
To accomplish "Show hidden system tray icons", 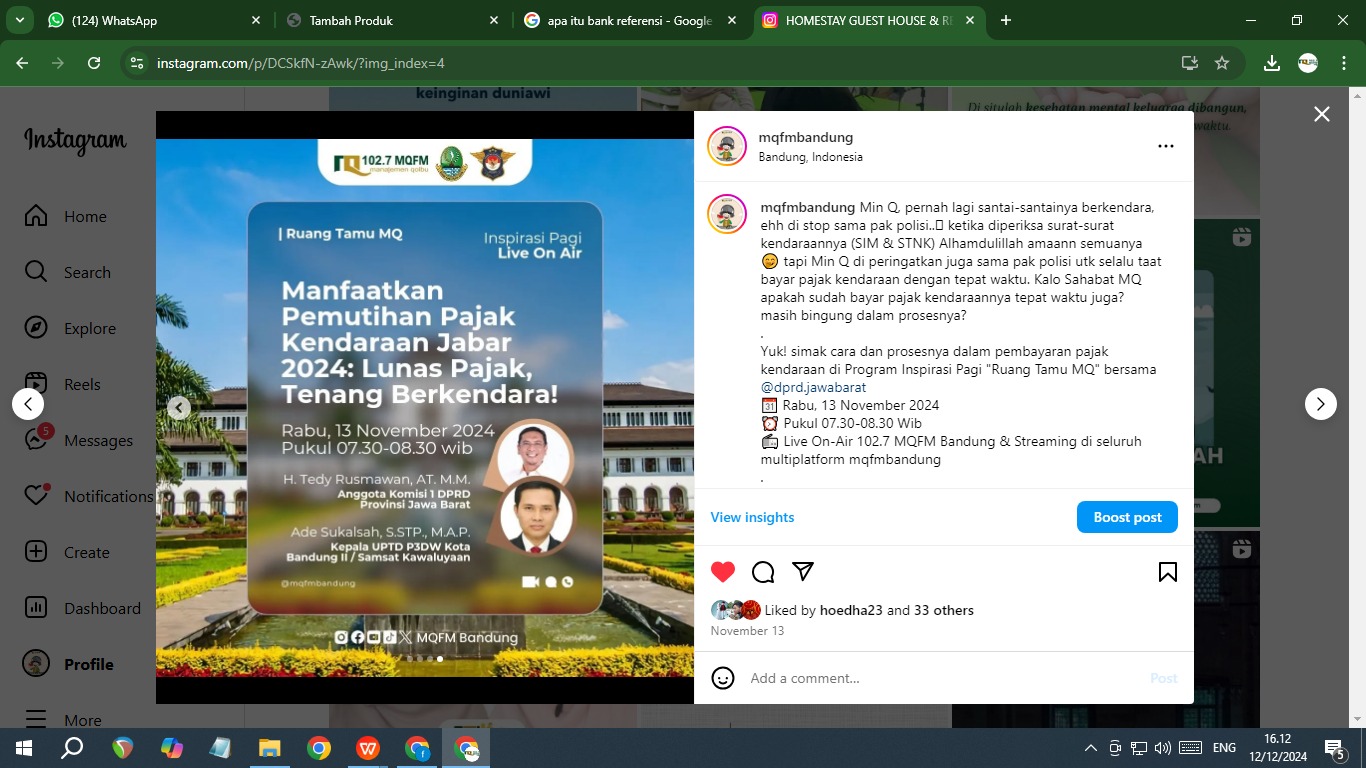I will (x=1091, y=748).
